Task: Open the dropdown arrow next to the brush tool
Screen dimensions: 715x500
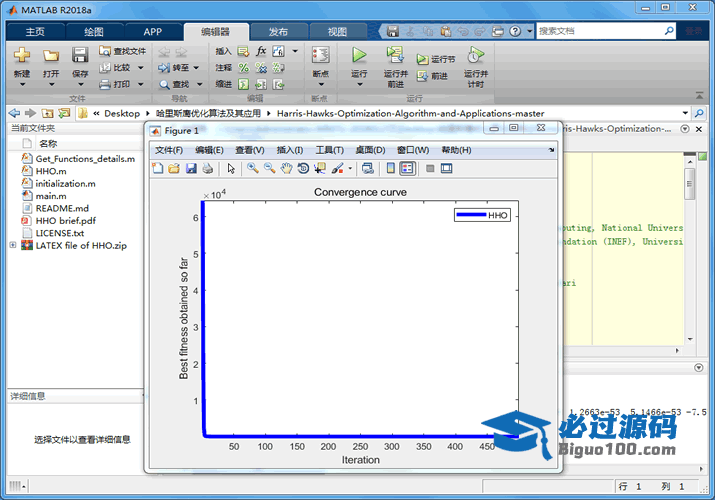Action: [x=350, y=169]
